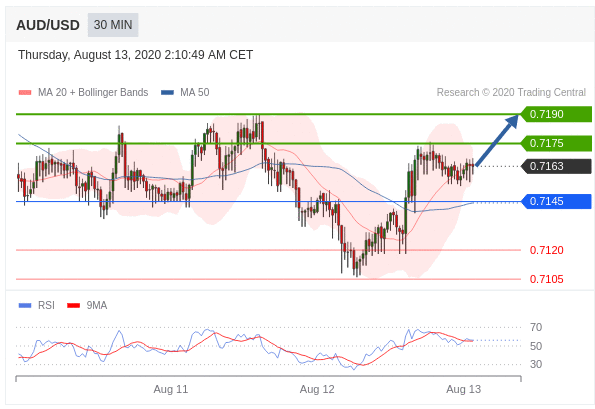Open the Research Trading Central credit link

[x=511, y=93]
